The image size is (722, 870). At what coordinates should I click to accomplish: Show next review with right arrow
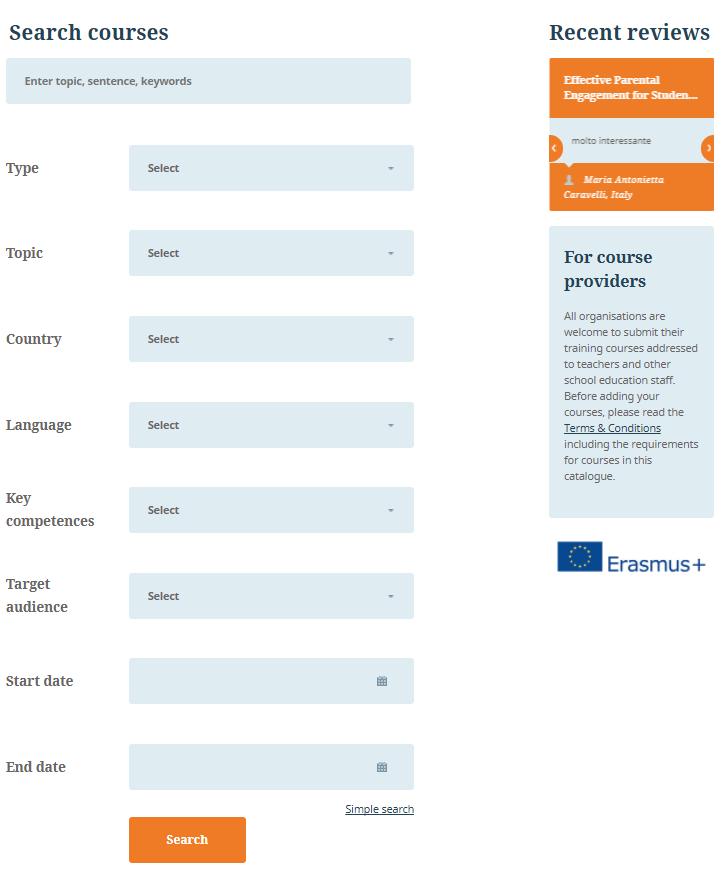(708, 148)
